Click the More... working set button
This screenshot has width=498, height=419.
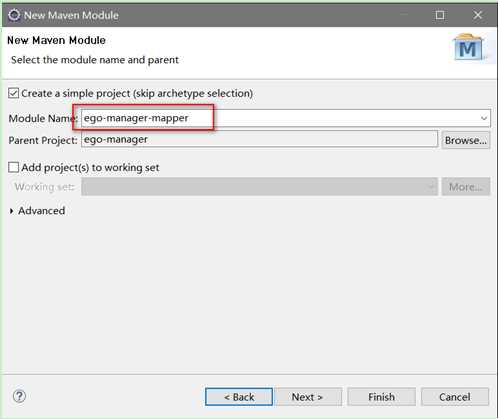pos(466,187)
